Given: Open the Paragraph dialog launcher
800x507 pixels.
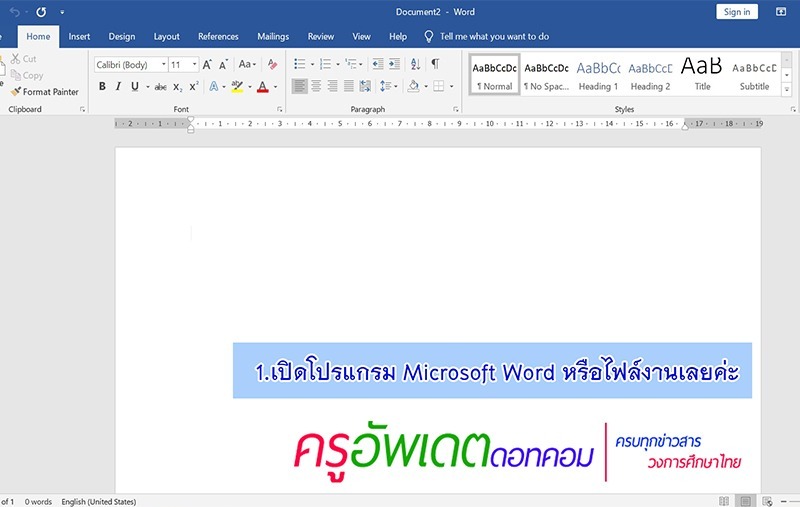Looking at the screenshot, I should (x=456, y=109).
